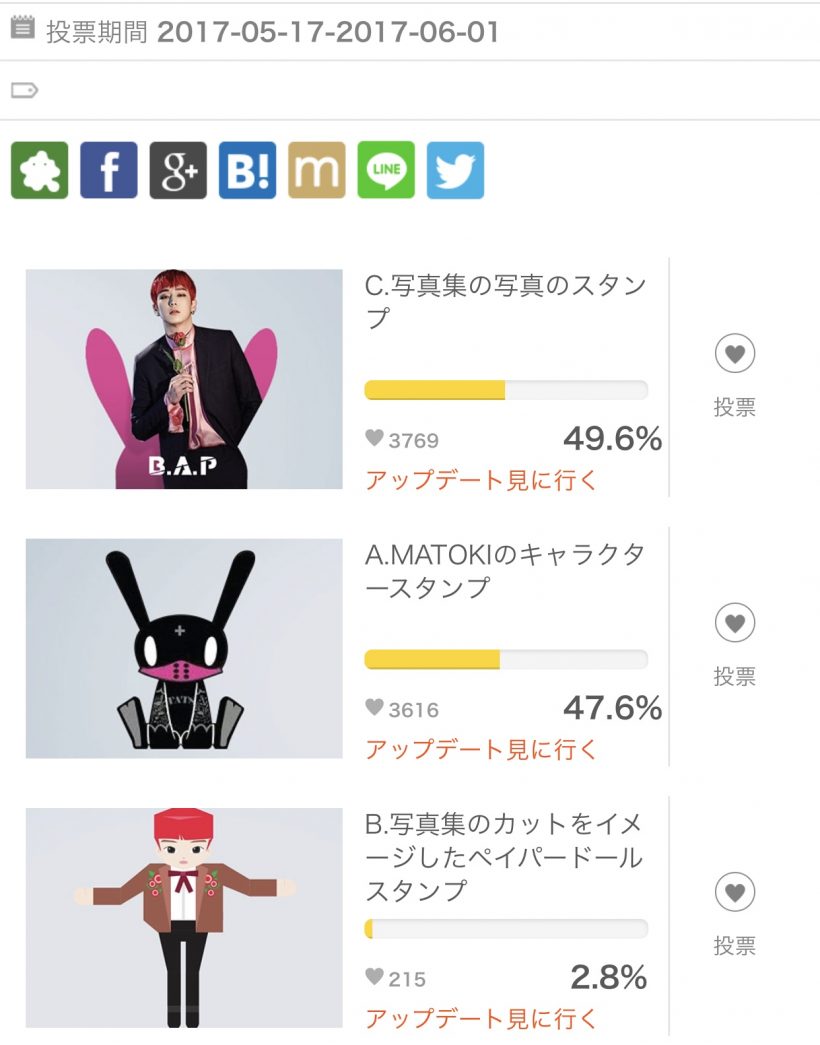Click the 49.6% progress bar for option C
Screen dimensions: 820x1045
(506, 390)
